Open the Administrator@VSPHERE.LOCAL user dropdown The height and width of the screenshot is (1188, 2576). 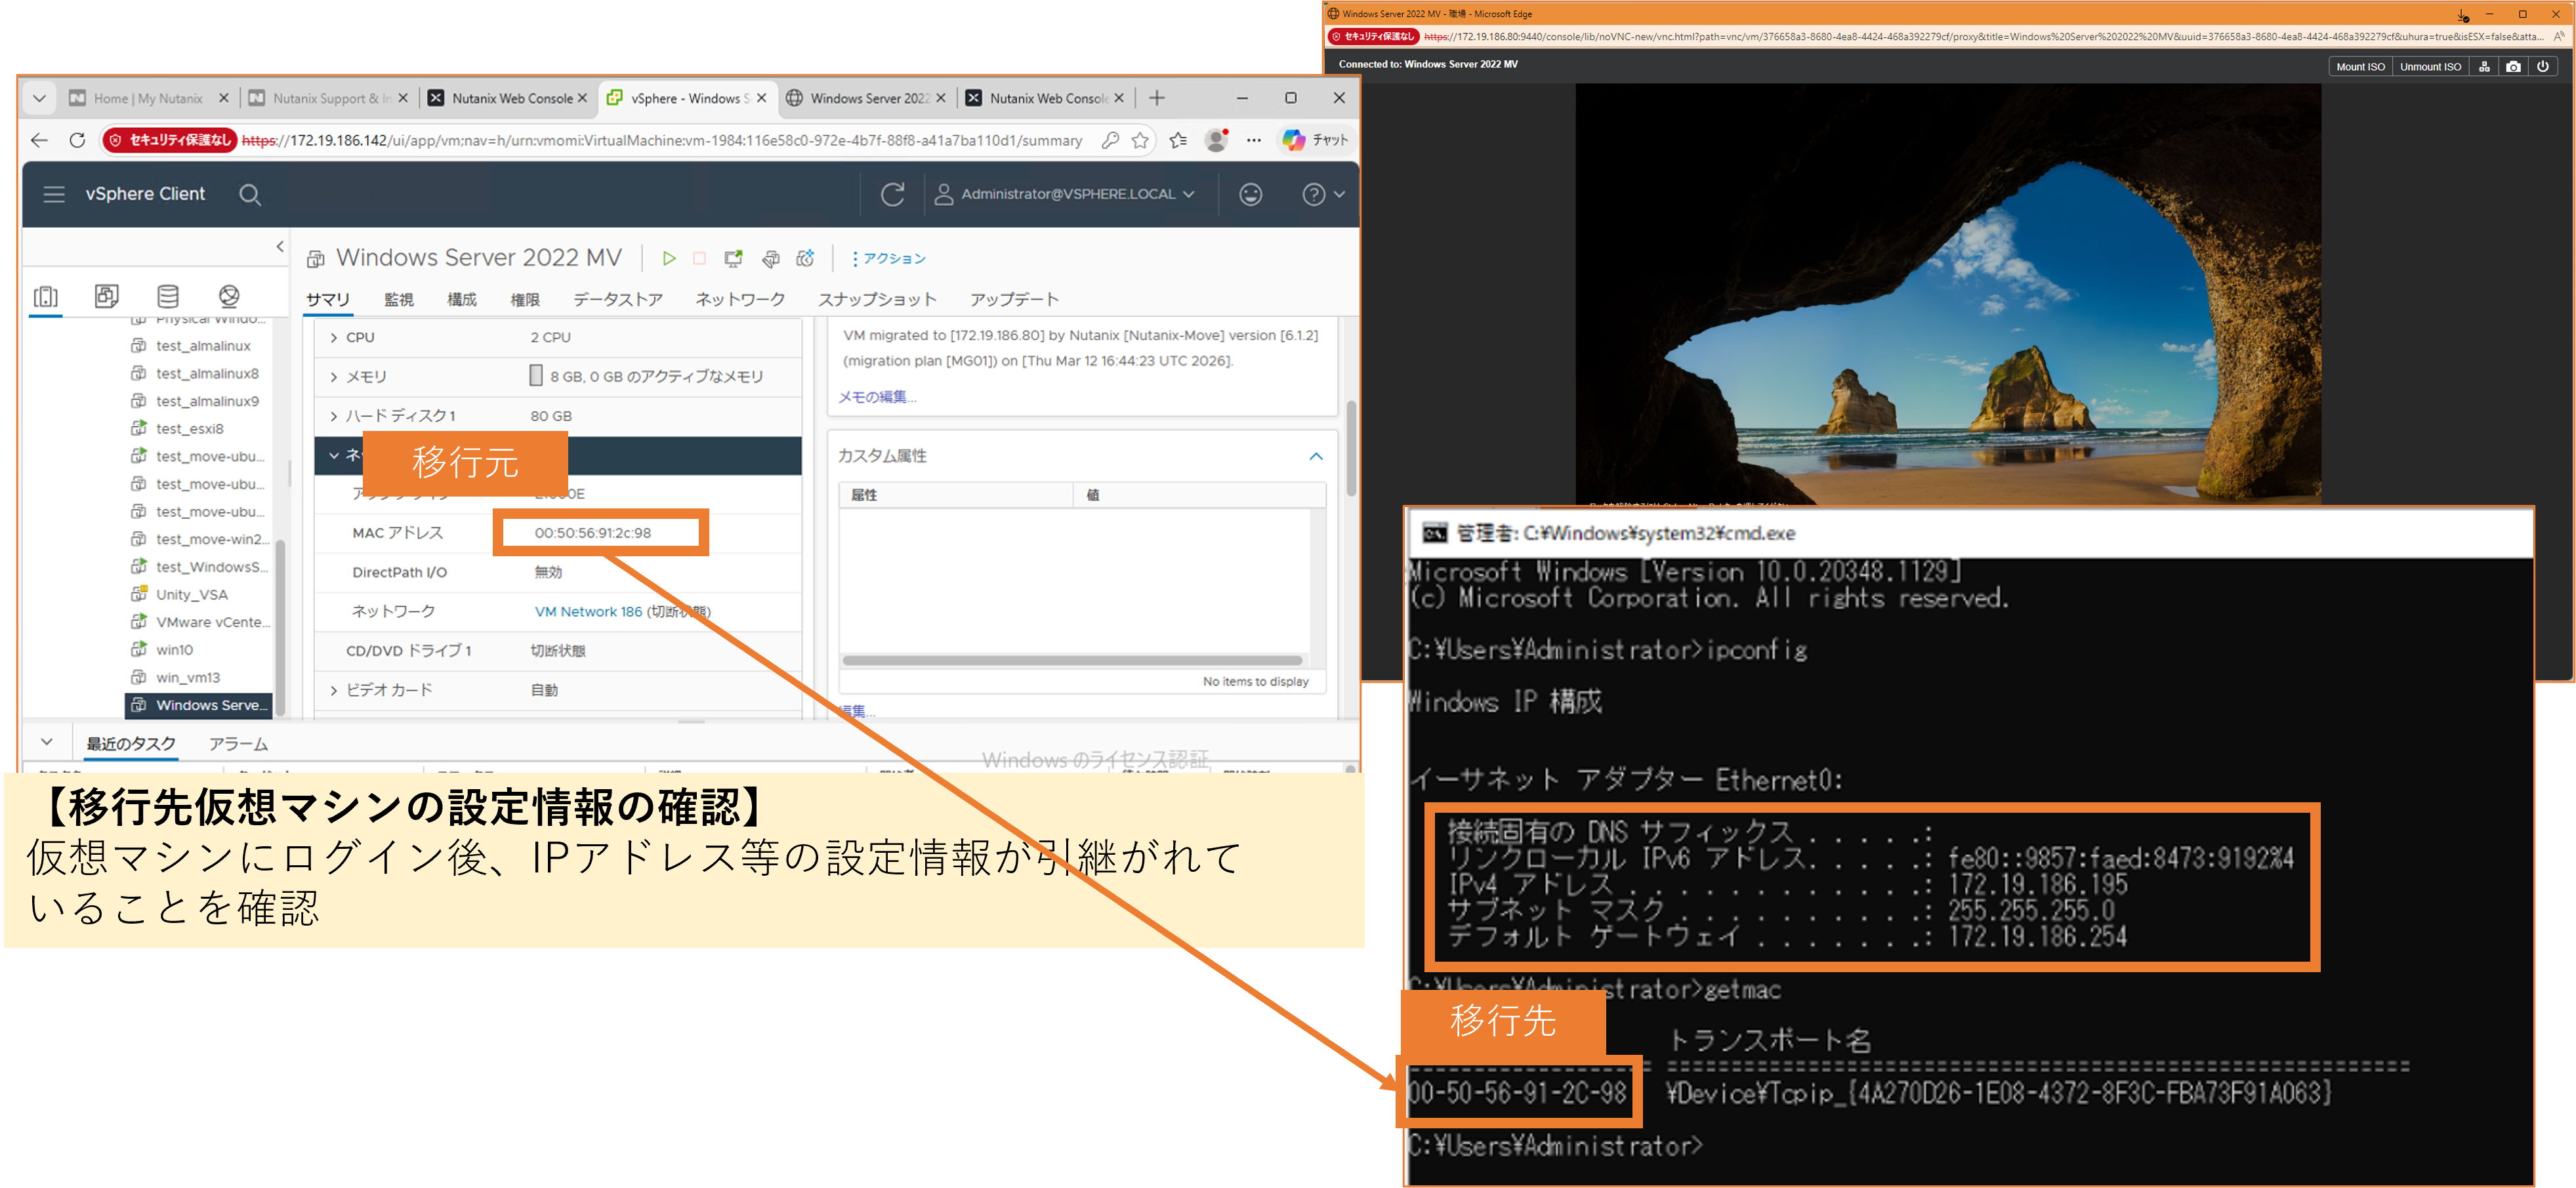click(1064, 194)
